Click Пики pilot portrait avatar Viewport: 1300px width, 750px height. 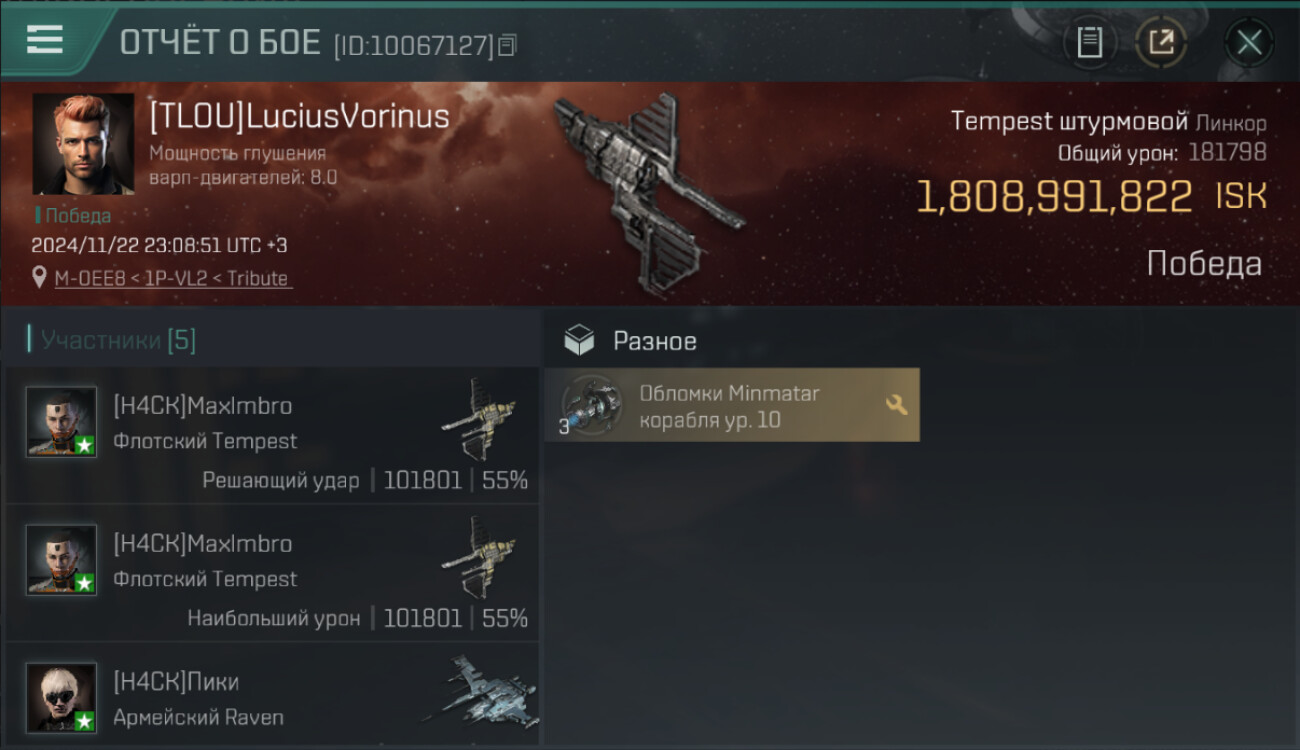pyautogui.click(x=61, y=697)
